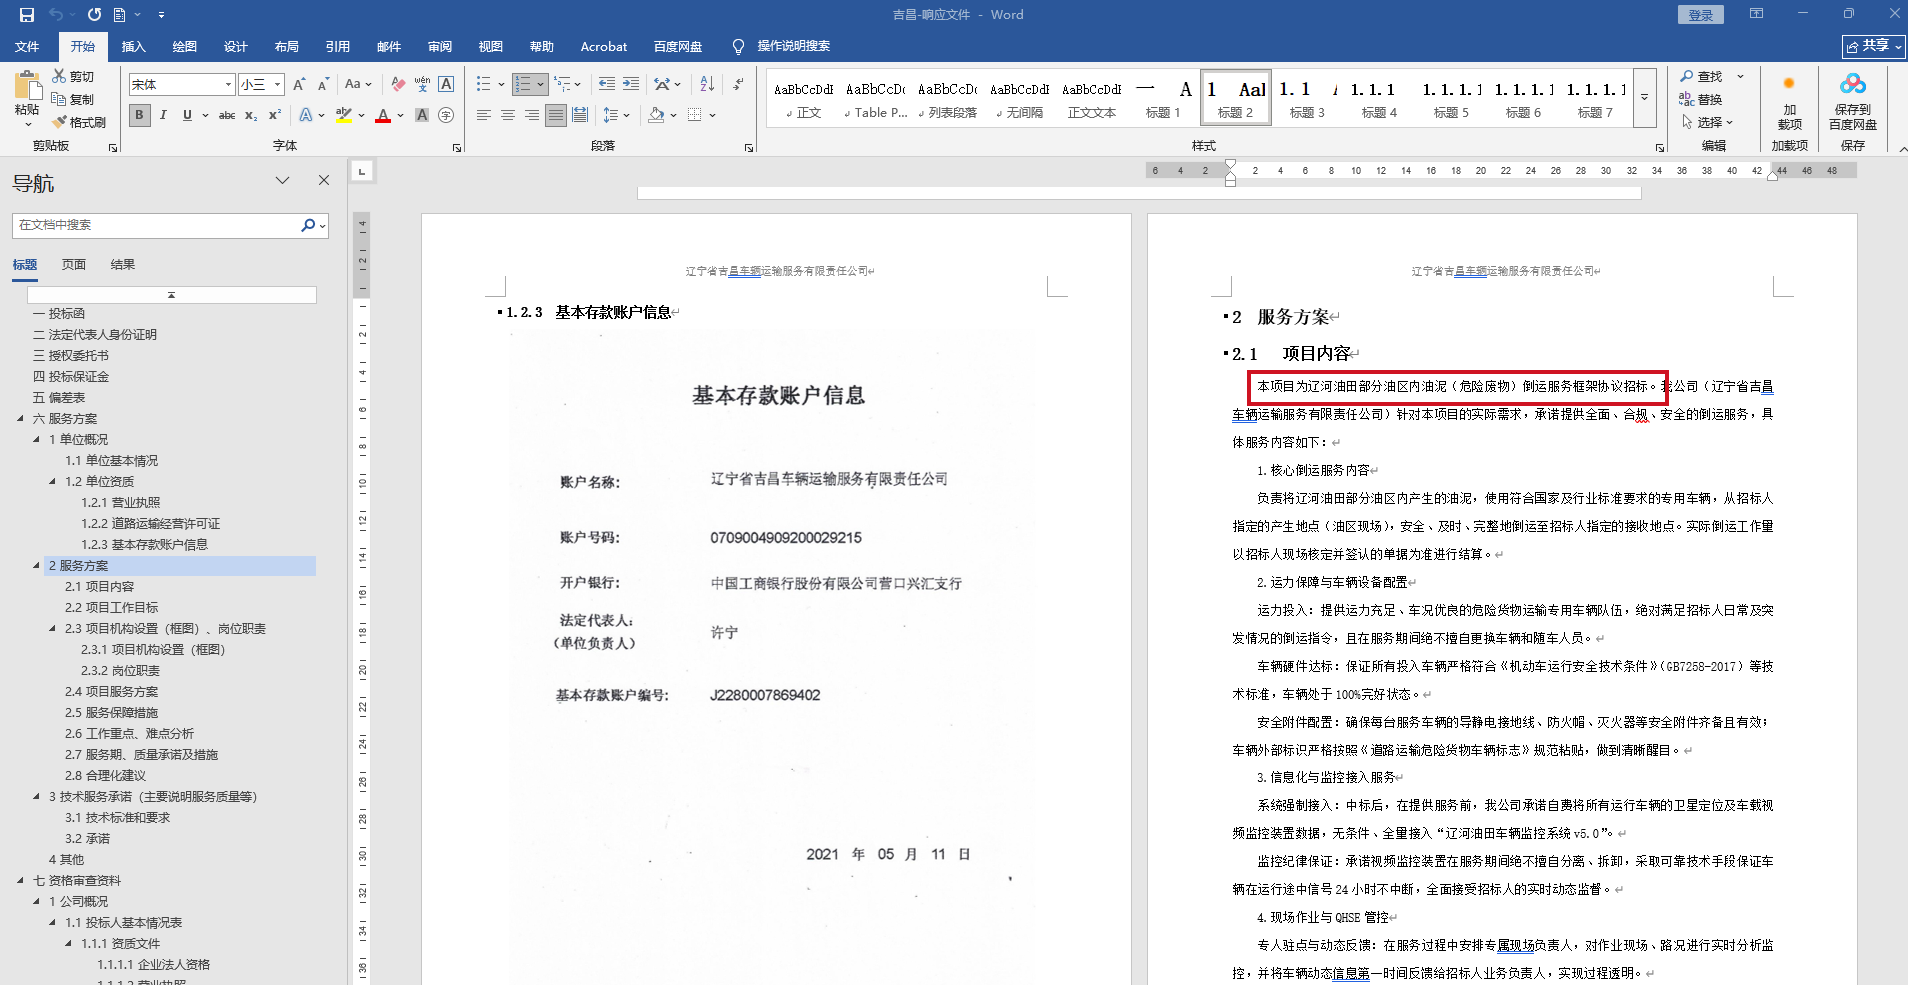Increase the paragraph indent
The image size is (1908, 985).
(x=631, y=85)
